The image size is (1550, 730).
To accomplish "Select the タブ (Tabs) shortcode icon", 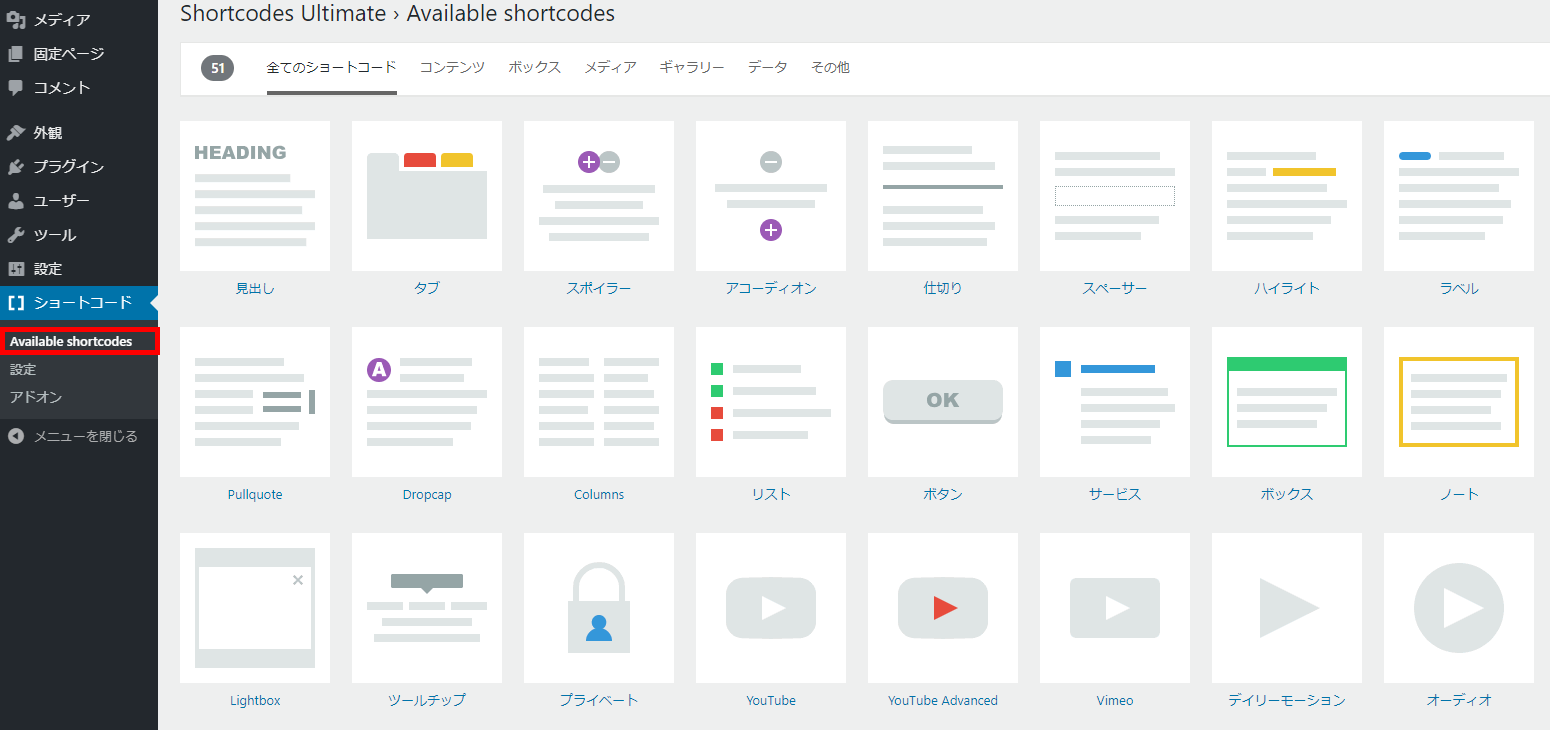I will tap(427, 196).
